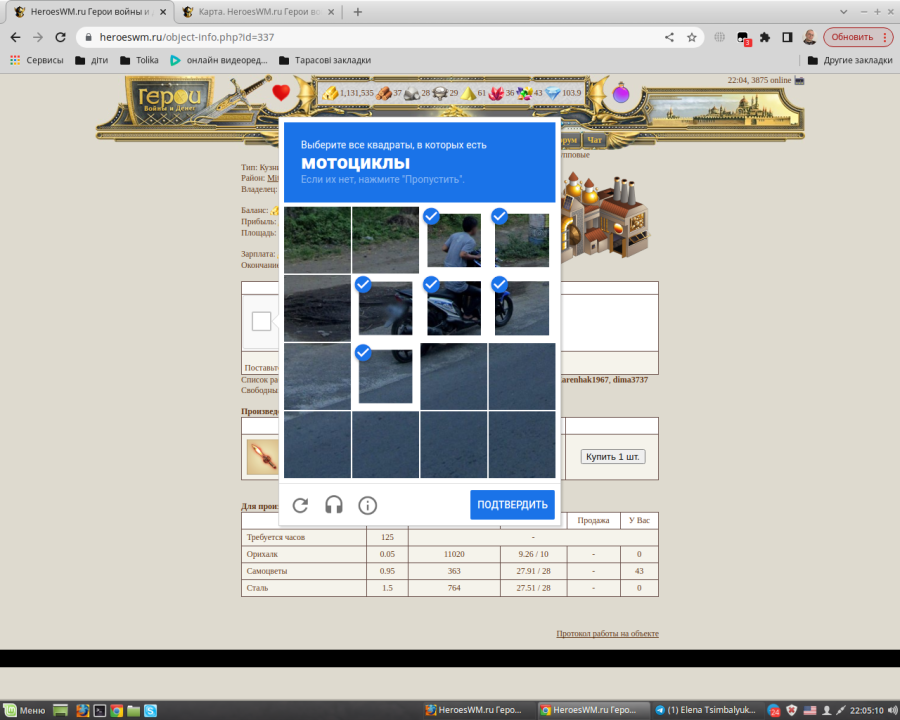Select the top-left grass captcha tile

(x=317, y=240)
